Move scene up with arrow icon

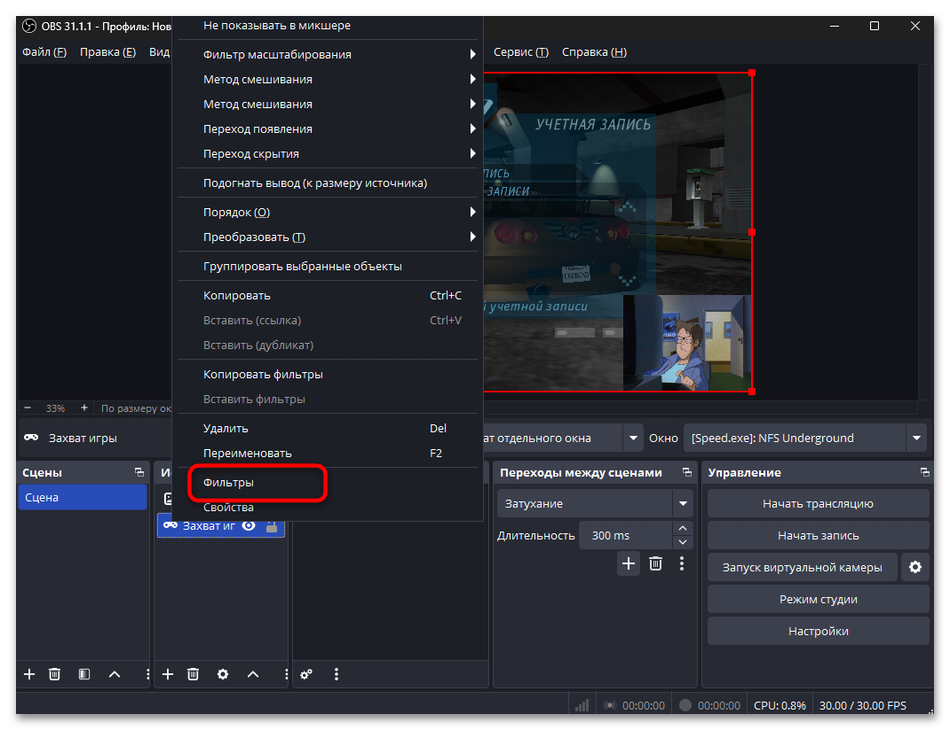[114, 674]
